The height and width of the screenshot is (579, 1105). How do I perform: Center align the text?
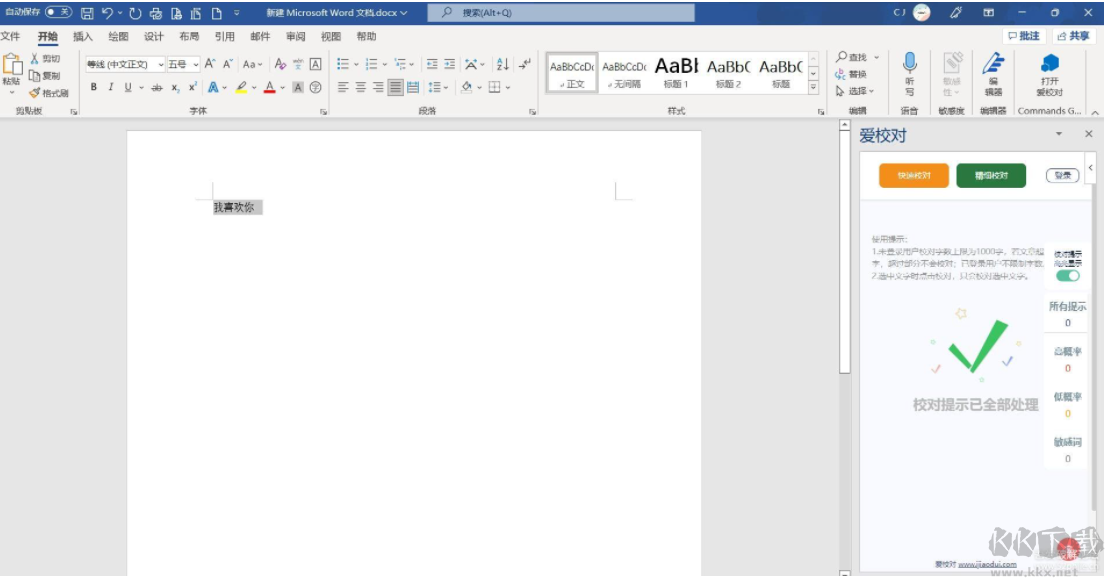tap(360, 87)
